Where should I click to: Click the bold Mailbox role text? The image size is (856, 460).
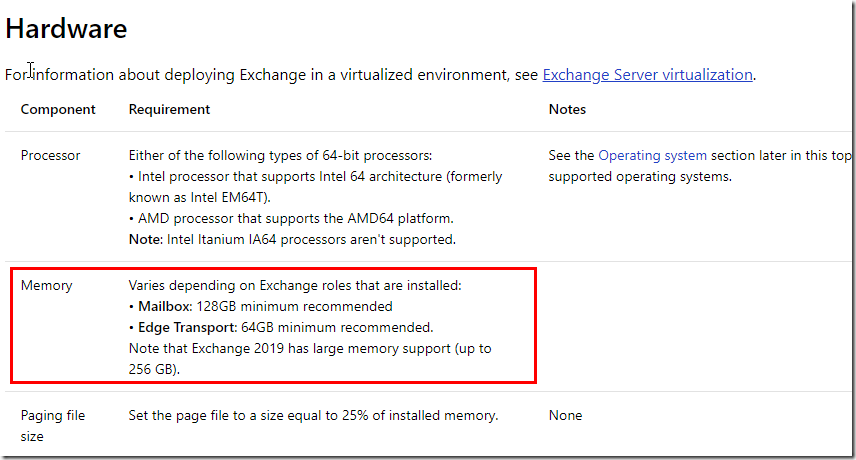[x=165, y=306]
